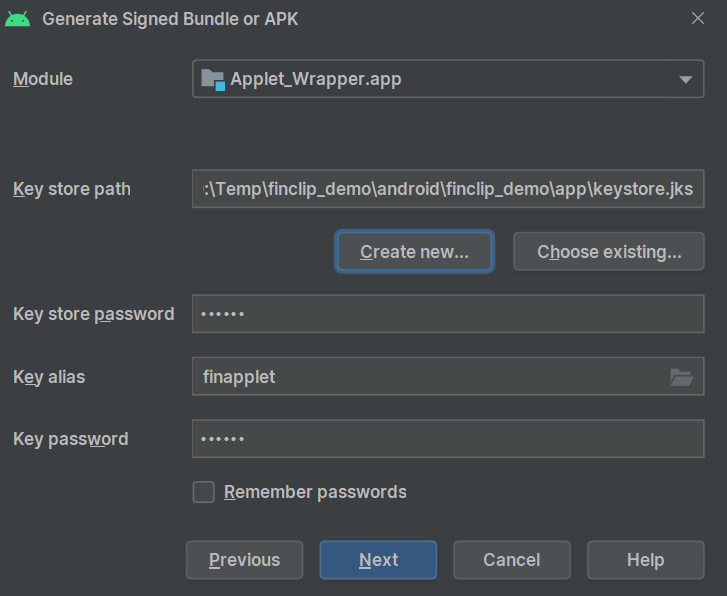Click the Create new... keystore button
The width and height of the screenshot is (727, 596).
coord(414,252)
